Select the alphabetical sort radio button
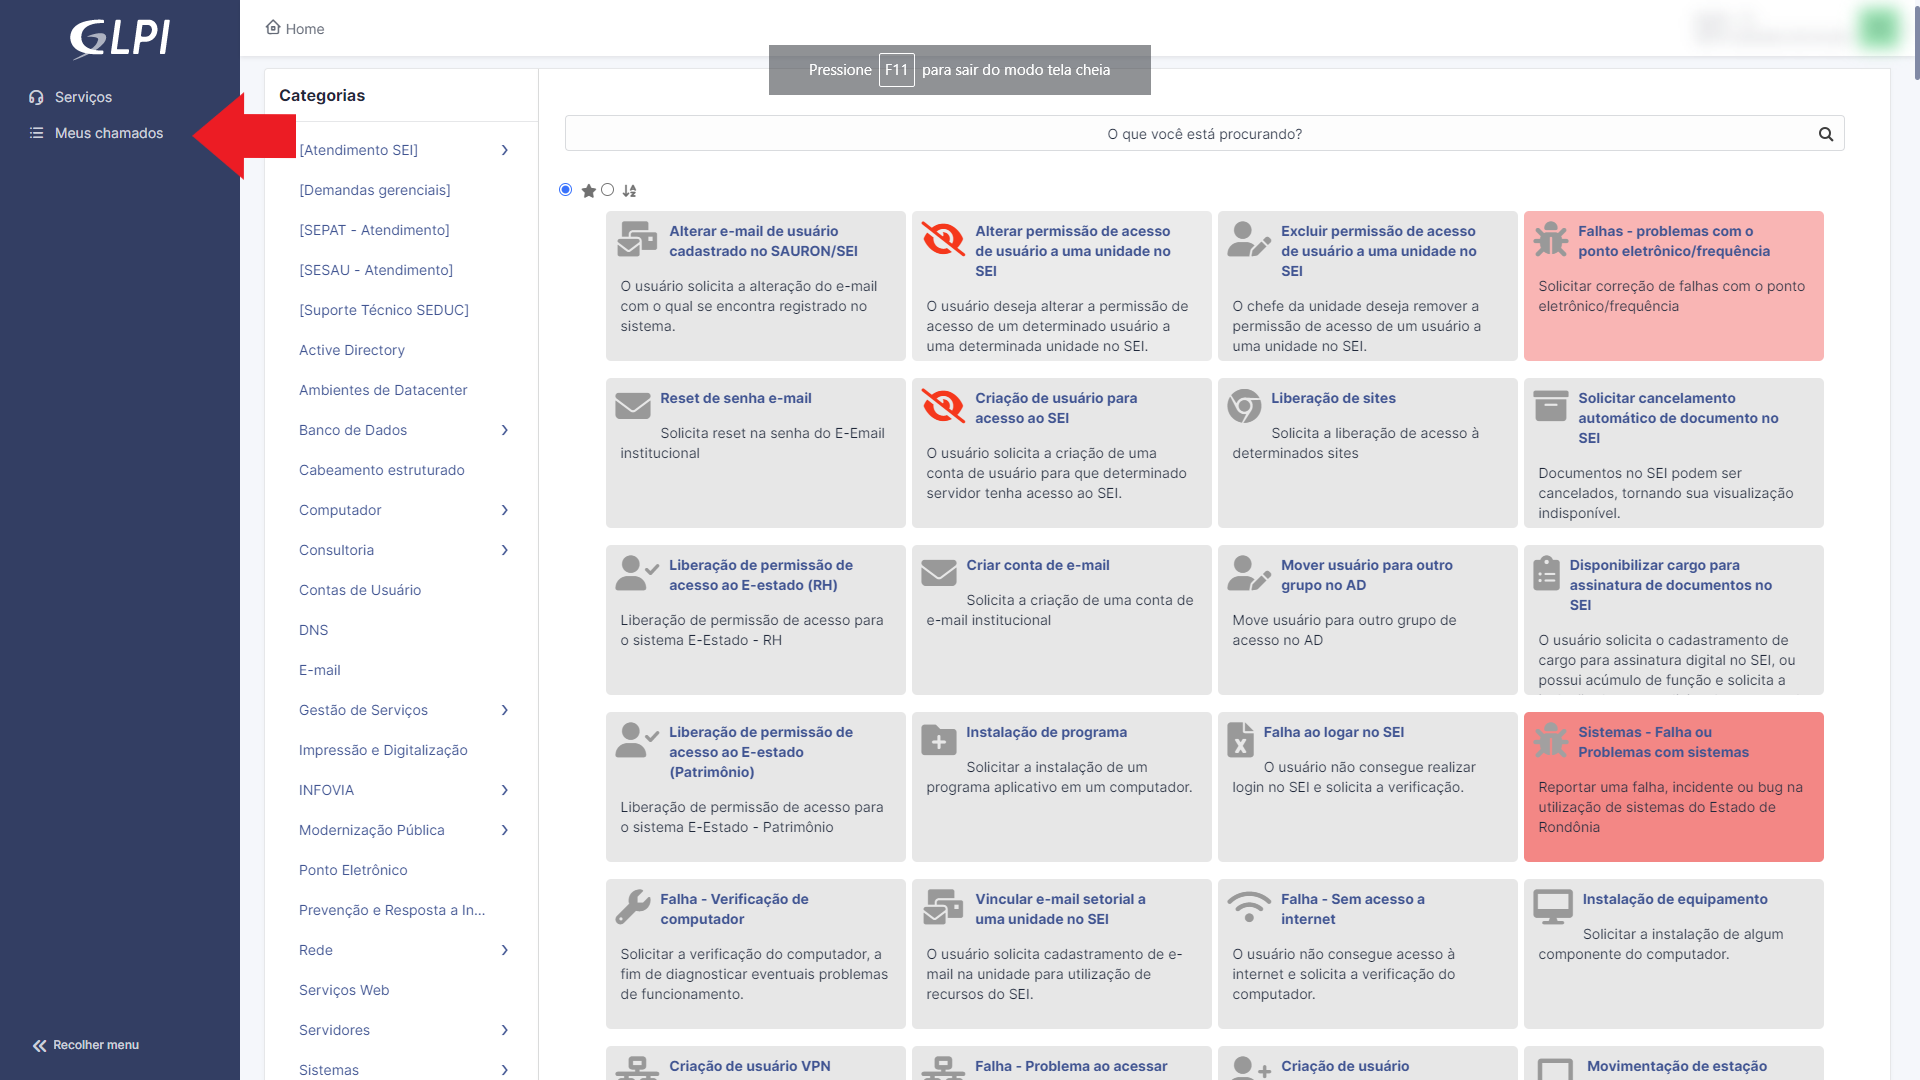1920x1080 pixels. click(x=608, y=190)
